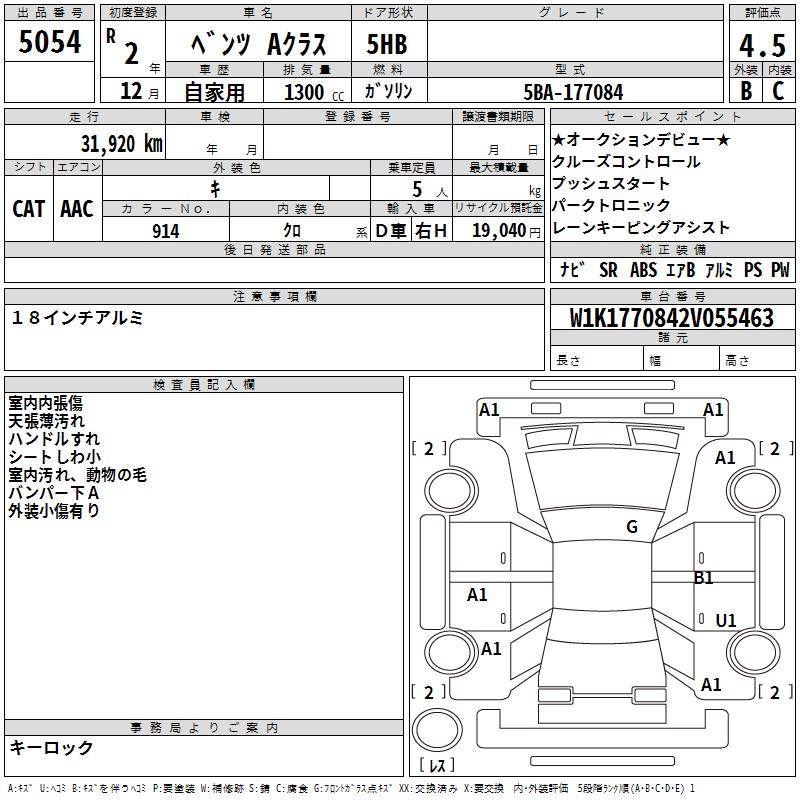Viewport: 800px width, 800px height.
Task: Click the 検査員記入欄 header
Action: point(204,385)
